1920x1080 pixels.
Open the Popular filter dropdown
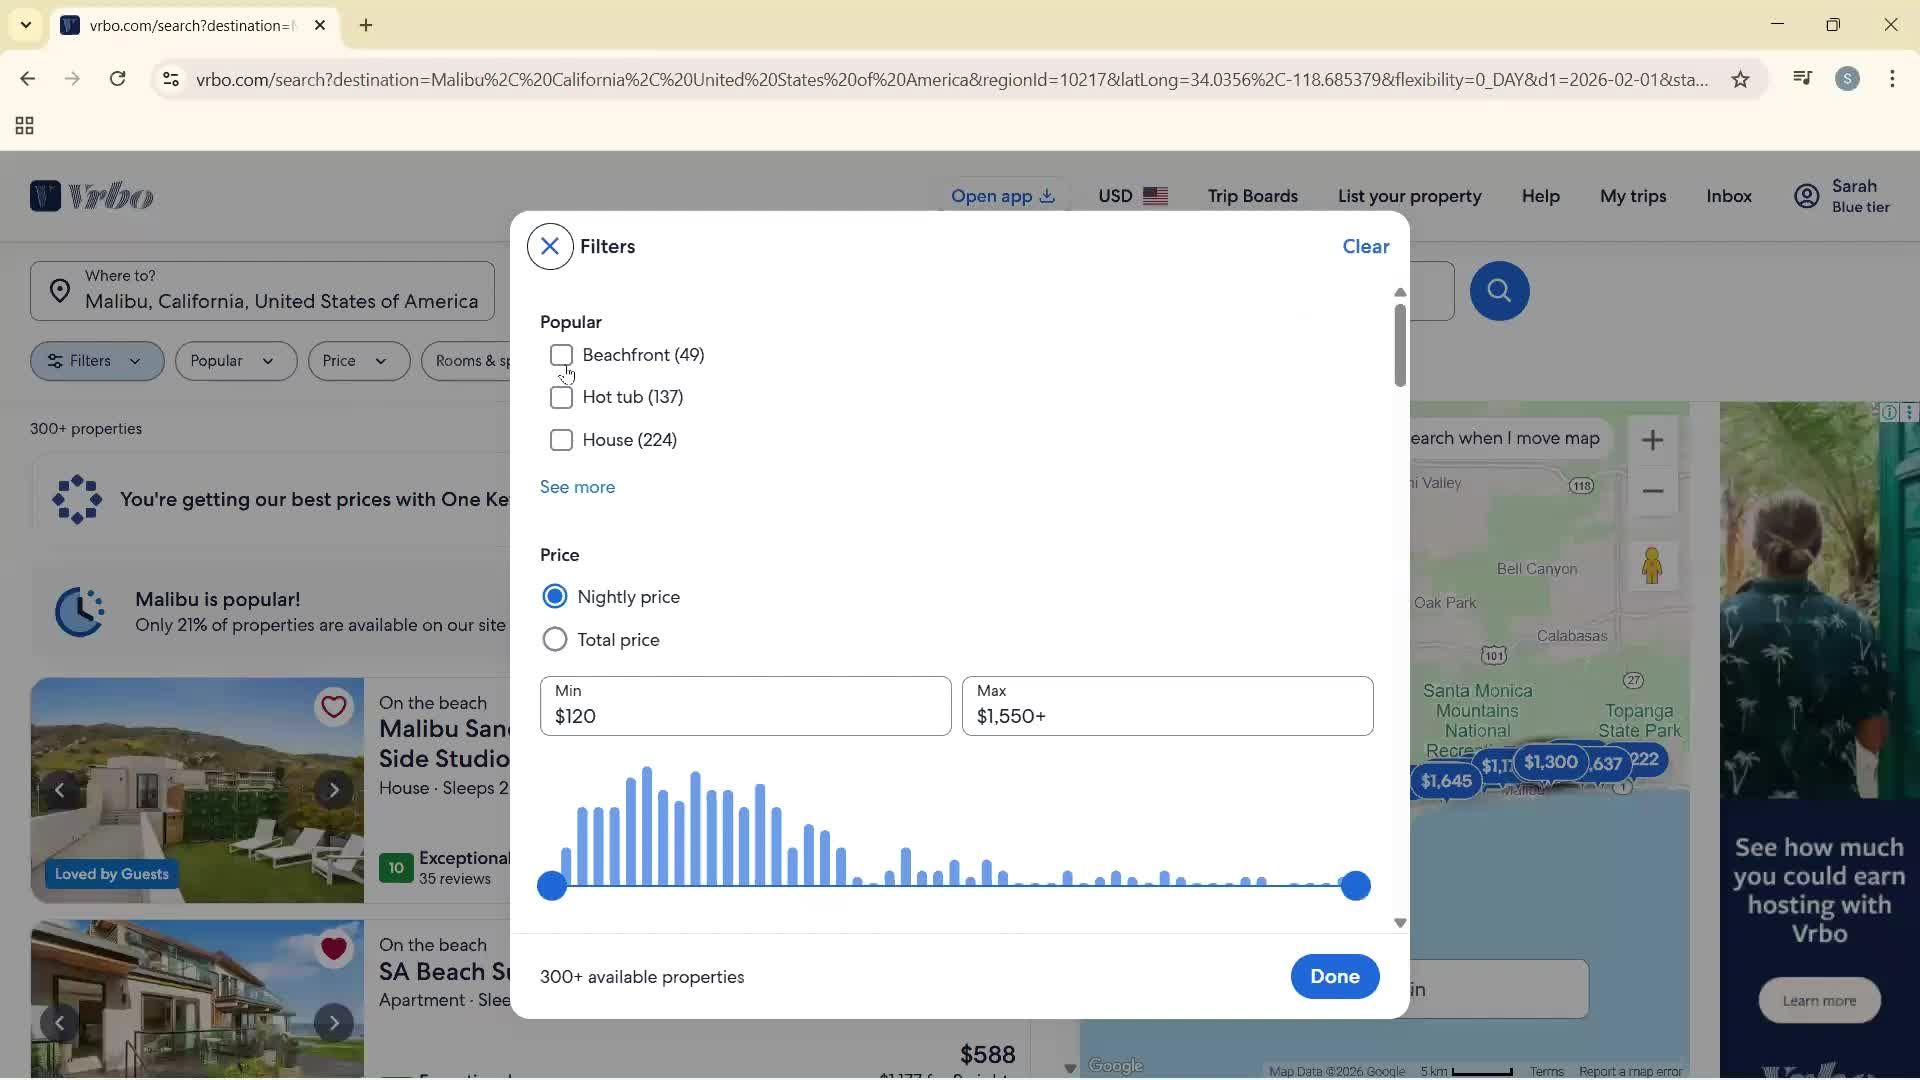click(x=235, y=361)
